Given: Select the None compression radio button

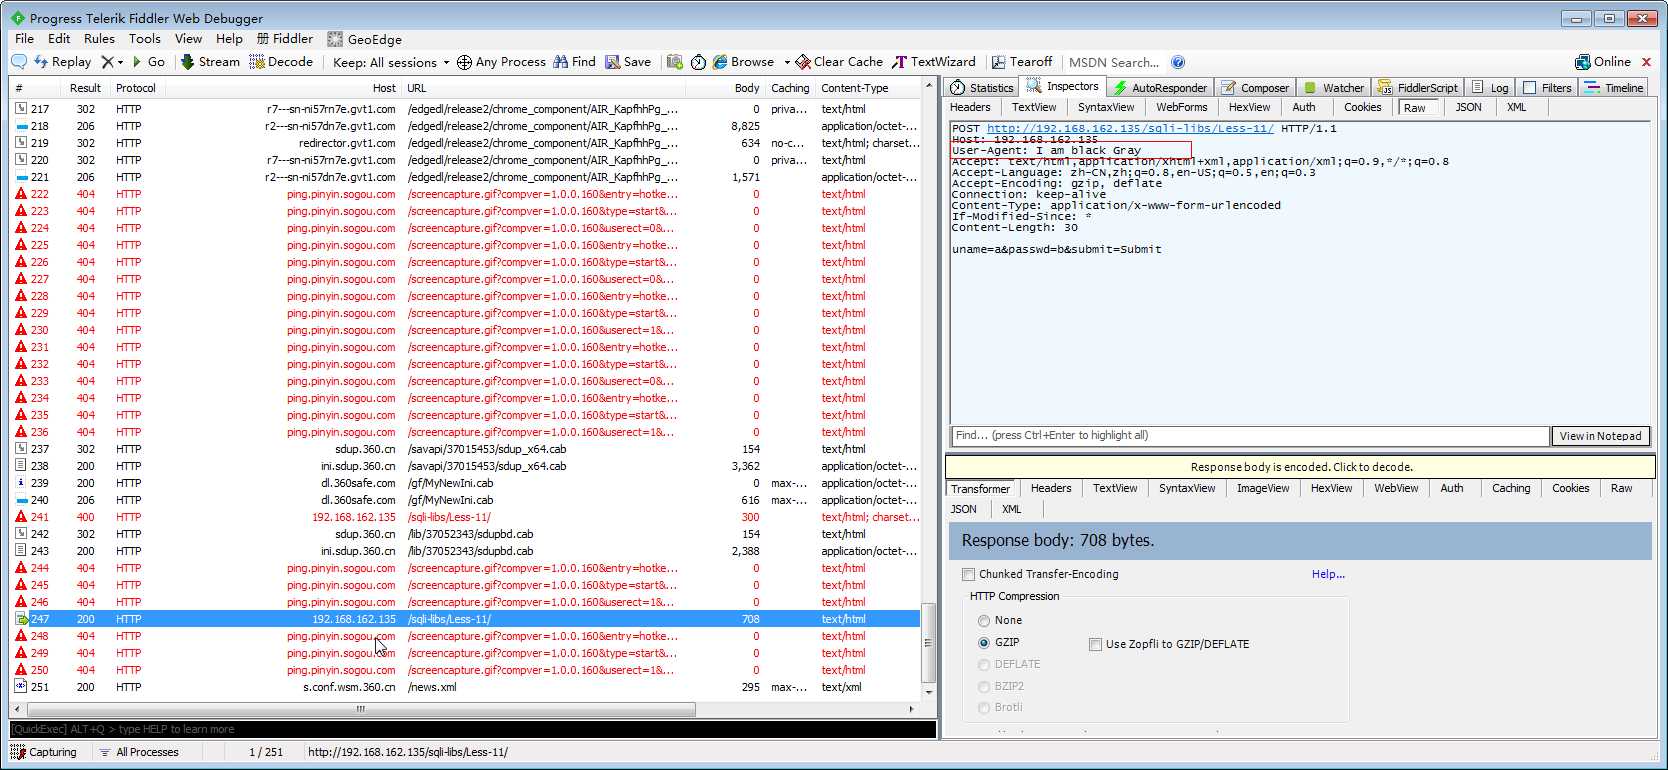Looking at the screenshot, I should 984,621.
